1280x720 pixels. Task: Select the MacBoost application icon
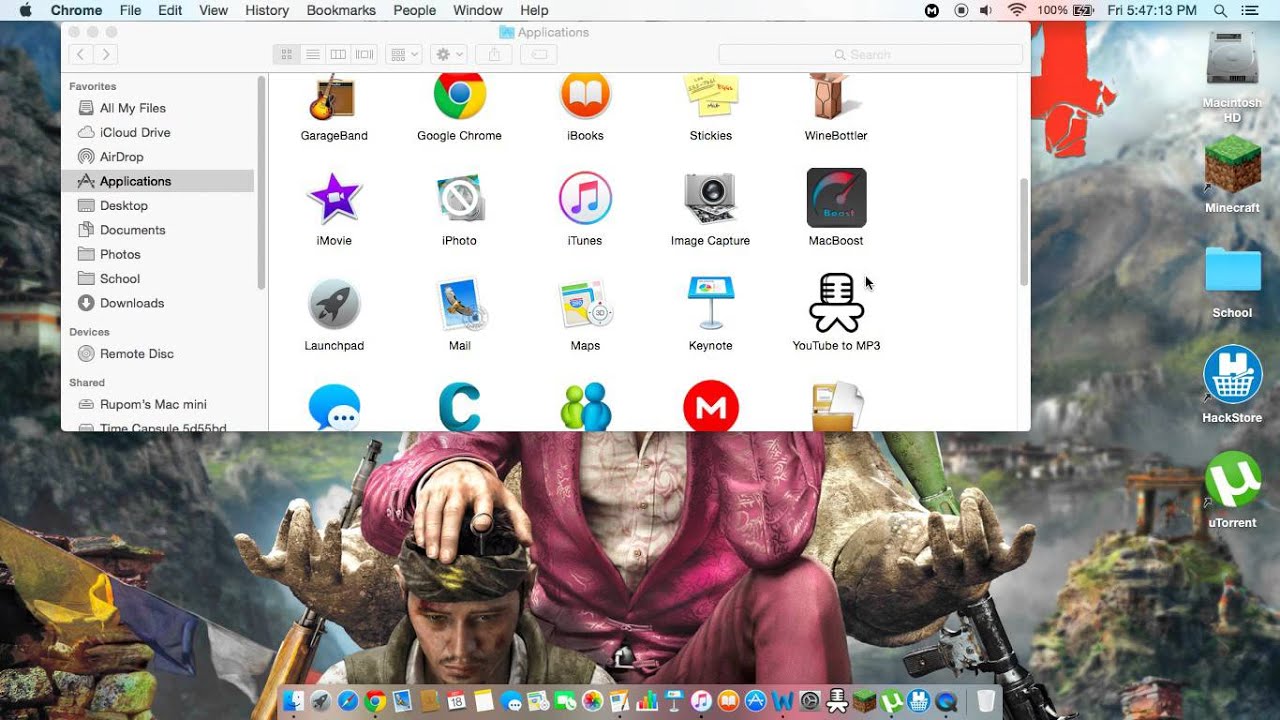tap(836, 198)
